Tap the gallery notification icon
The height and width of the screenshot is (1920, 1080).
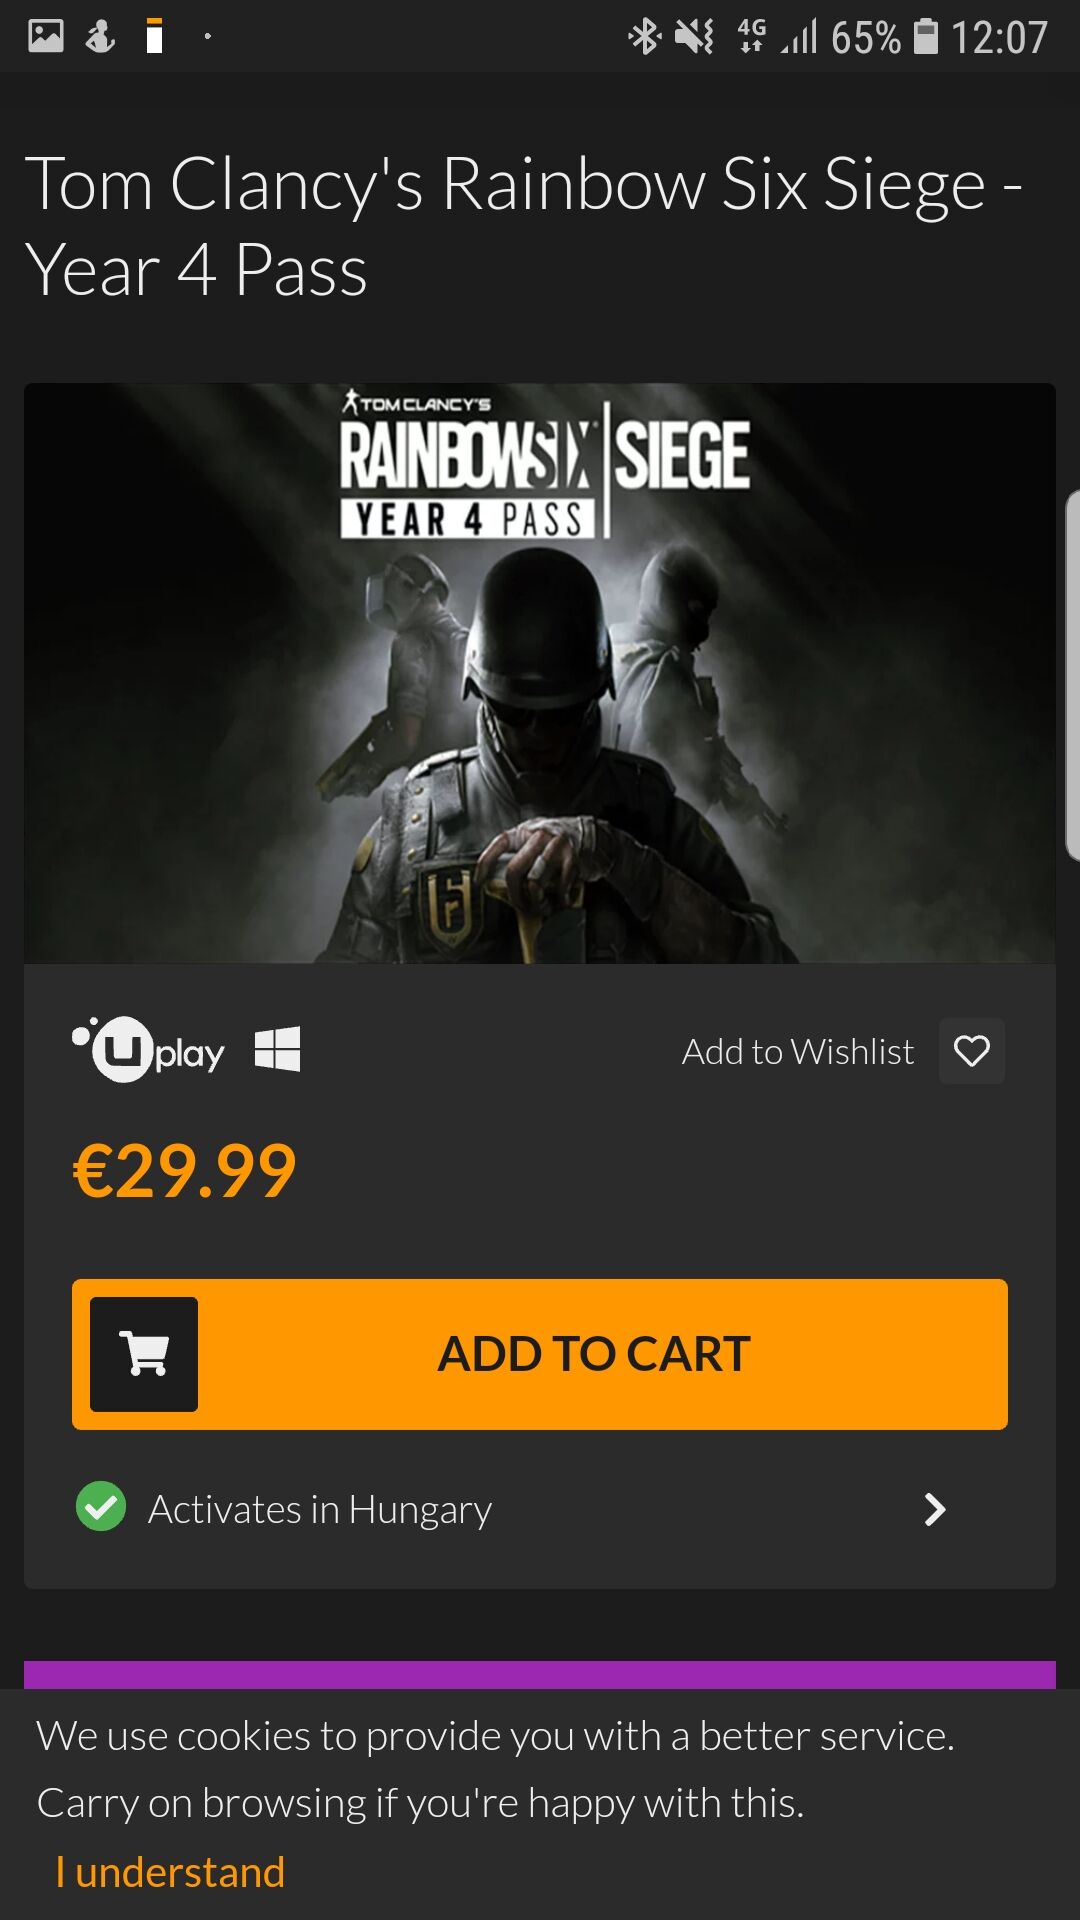45,36
